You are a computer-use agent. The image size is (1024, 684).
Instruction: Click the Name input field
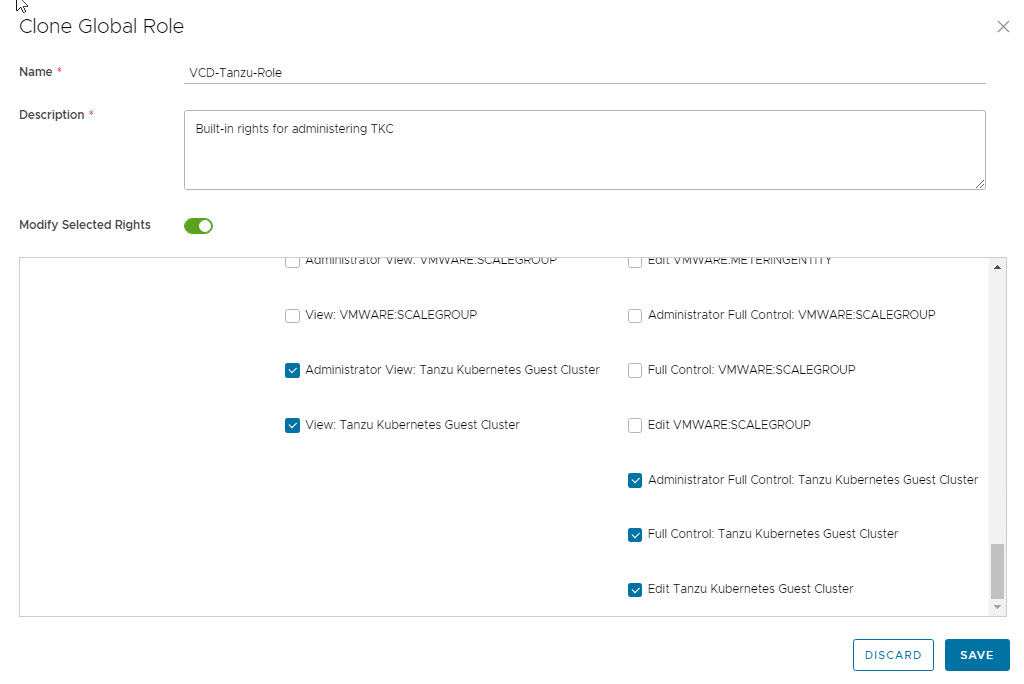[584, 72]
